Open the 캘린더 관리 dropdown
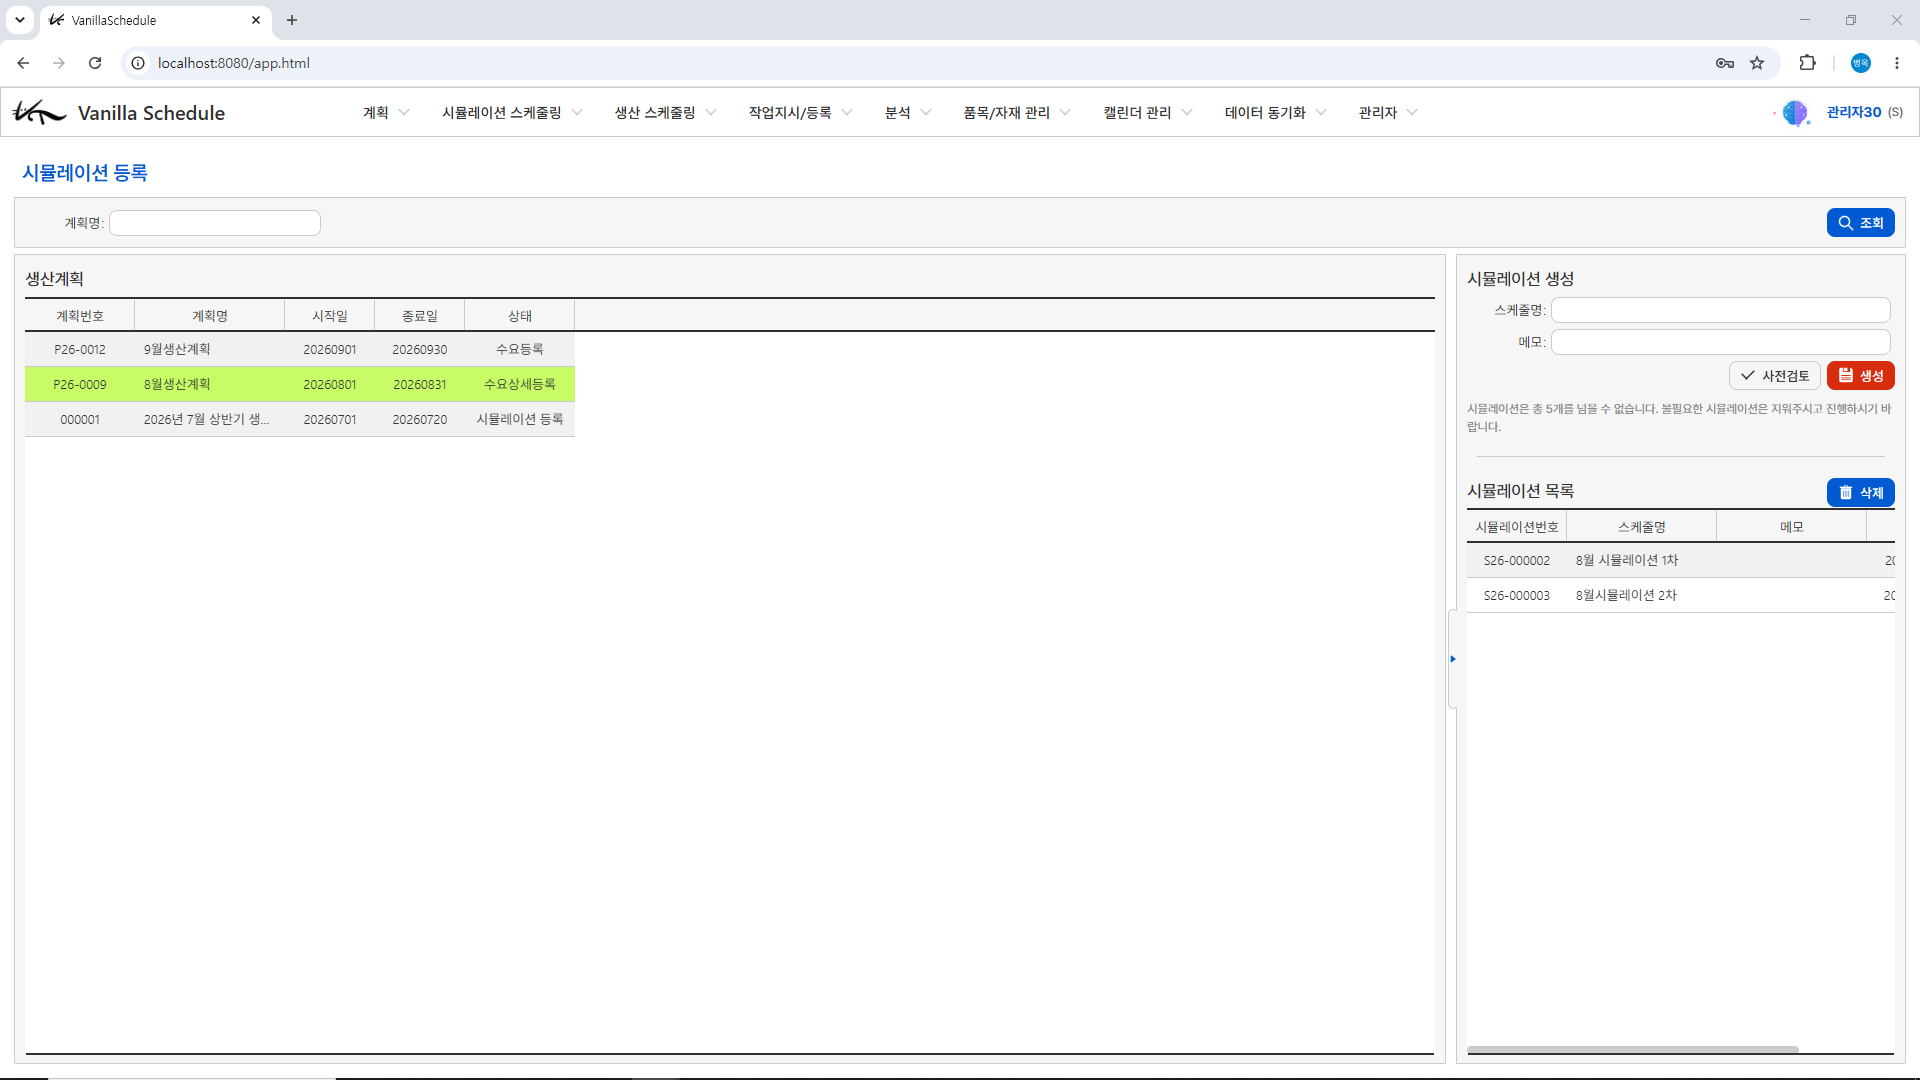The image size is (1920, 1080). (1147, 113)
